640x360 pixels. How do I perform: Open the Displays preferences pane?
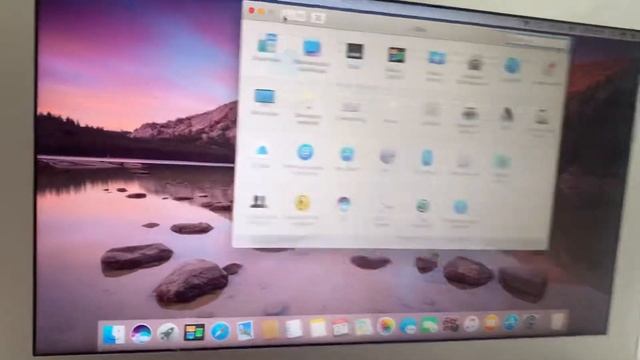265,97
